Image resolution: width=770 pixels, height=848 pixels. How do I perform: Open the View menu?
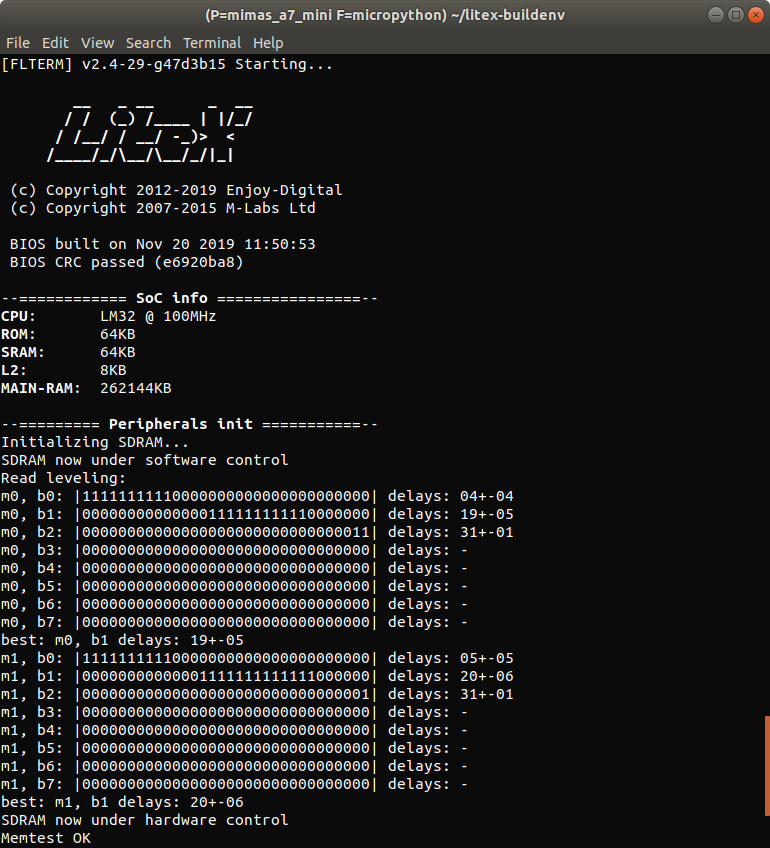(97, 43)
